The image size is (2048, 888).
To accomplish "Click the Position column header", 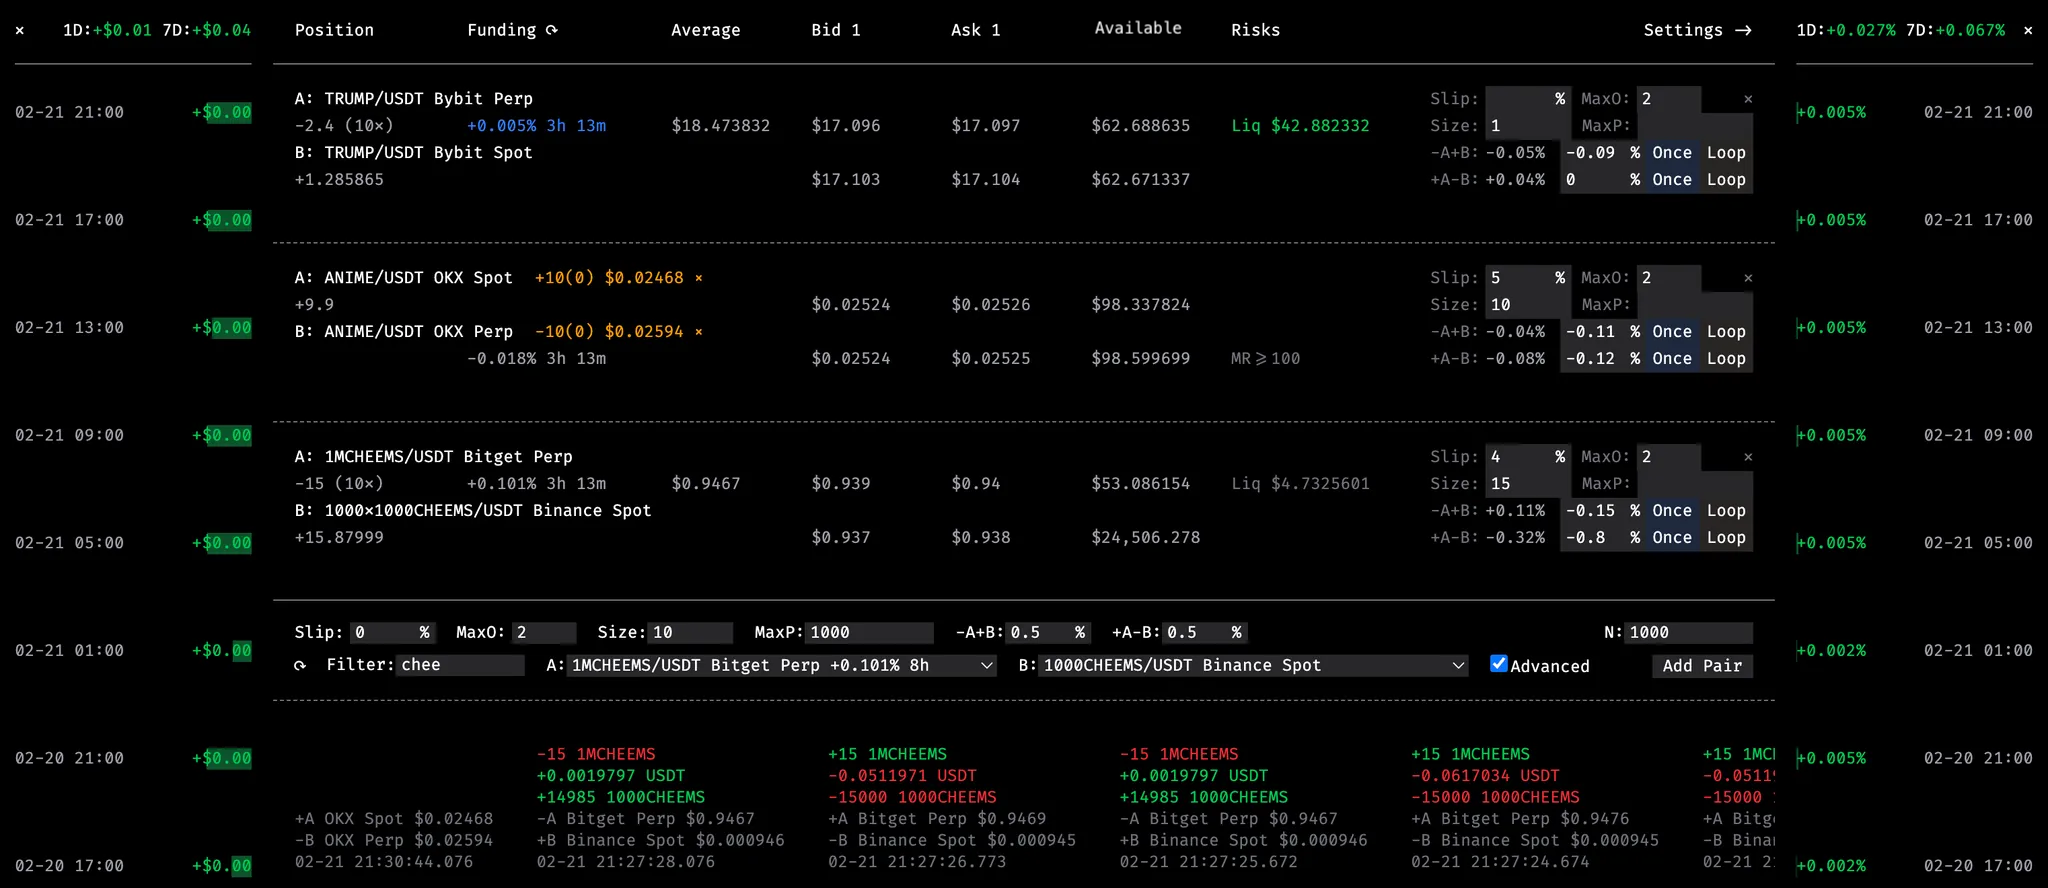I will click(x=334, y=30).
